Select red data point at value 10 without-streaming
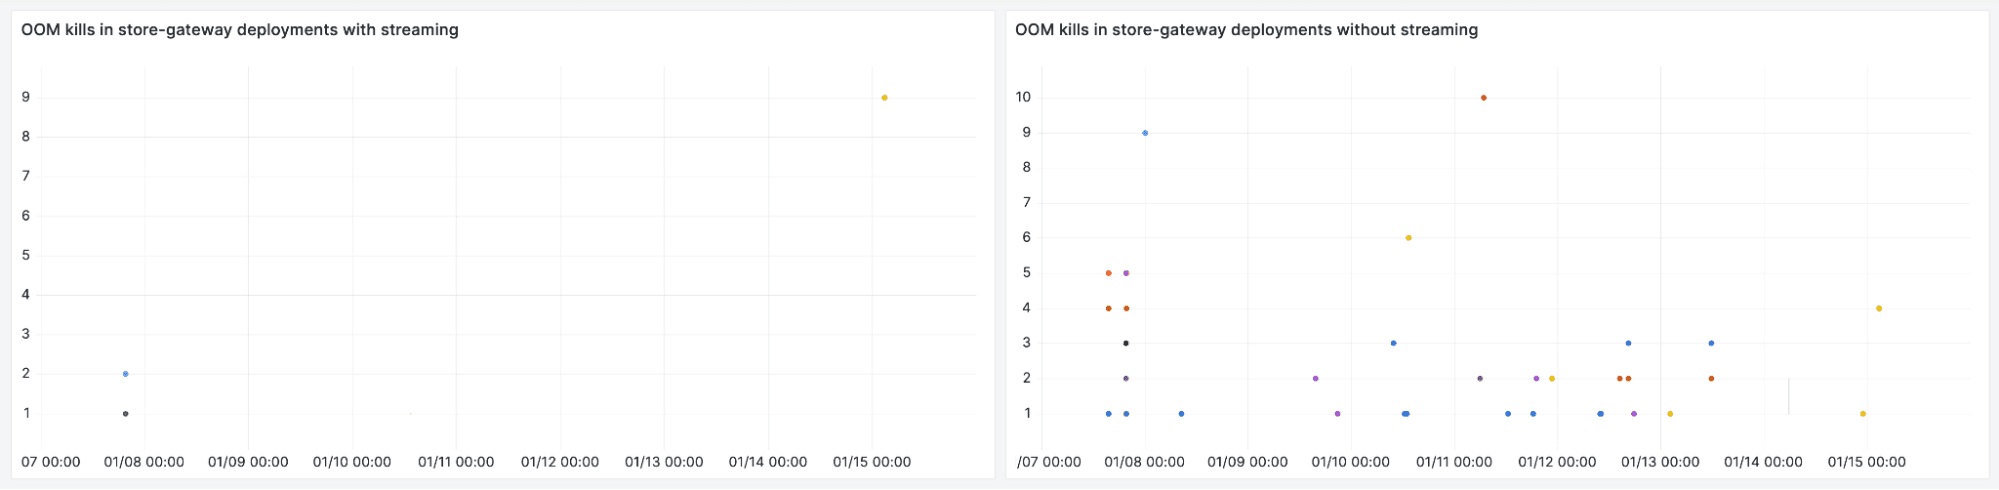This screenshot has height=490, width=1999. point(1483,98)
